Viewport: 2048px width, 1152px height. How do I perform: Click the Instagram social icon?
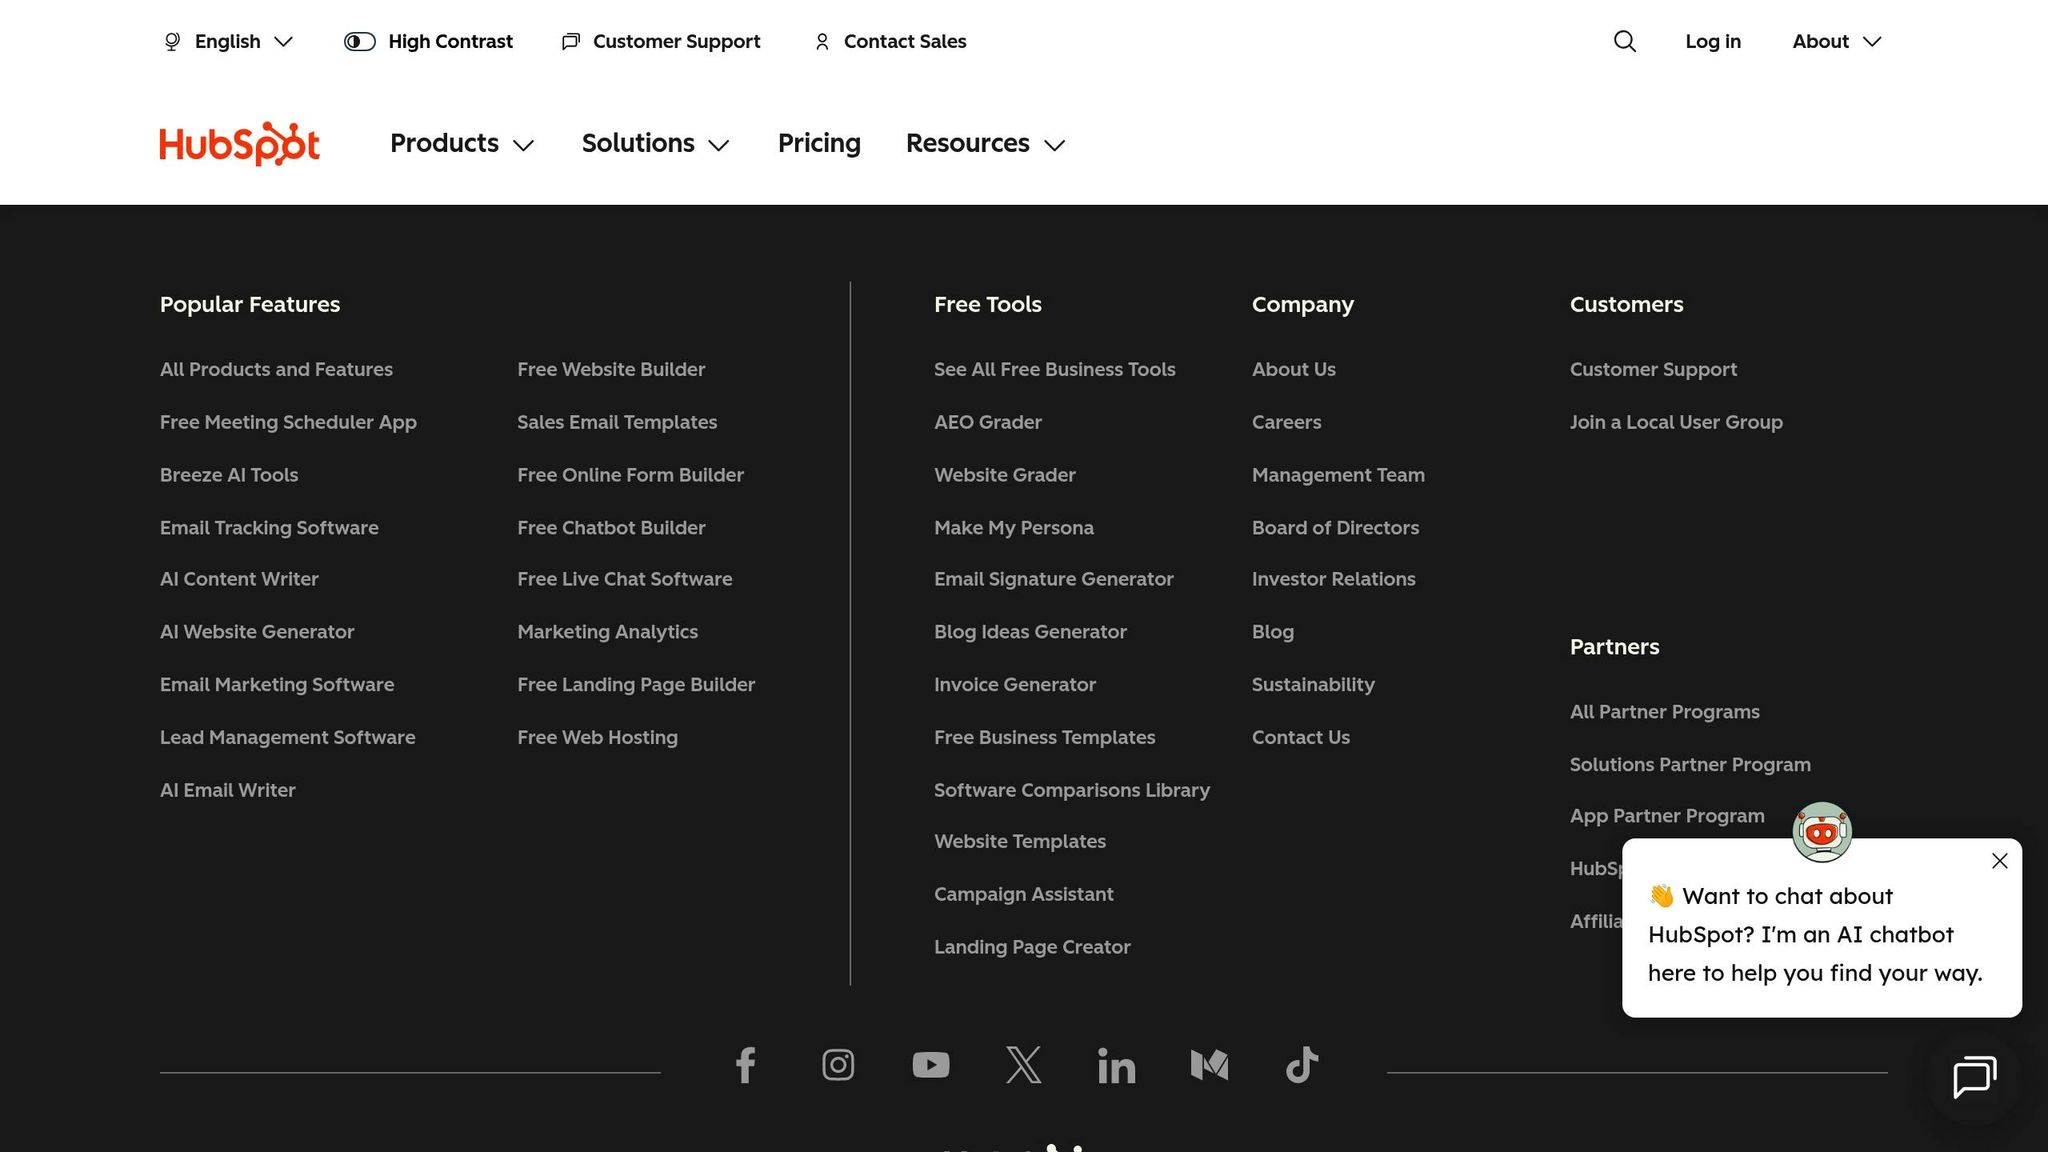[838, 1065]
